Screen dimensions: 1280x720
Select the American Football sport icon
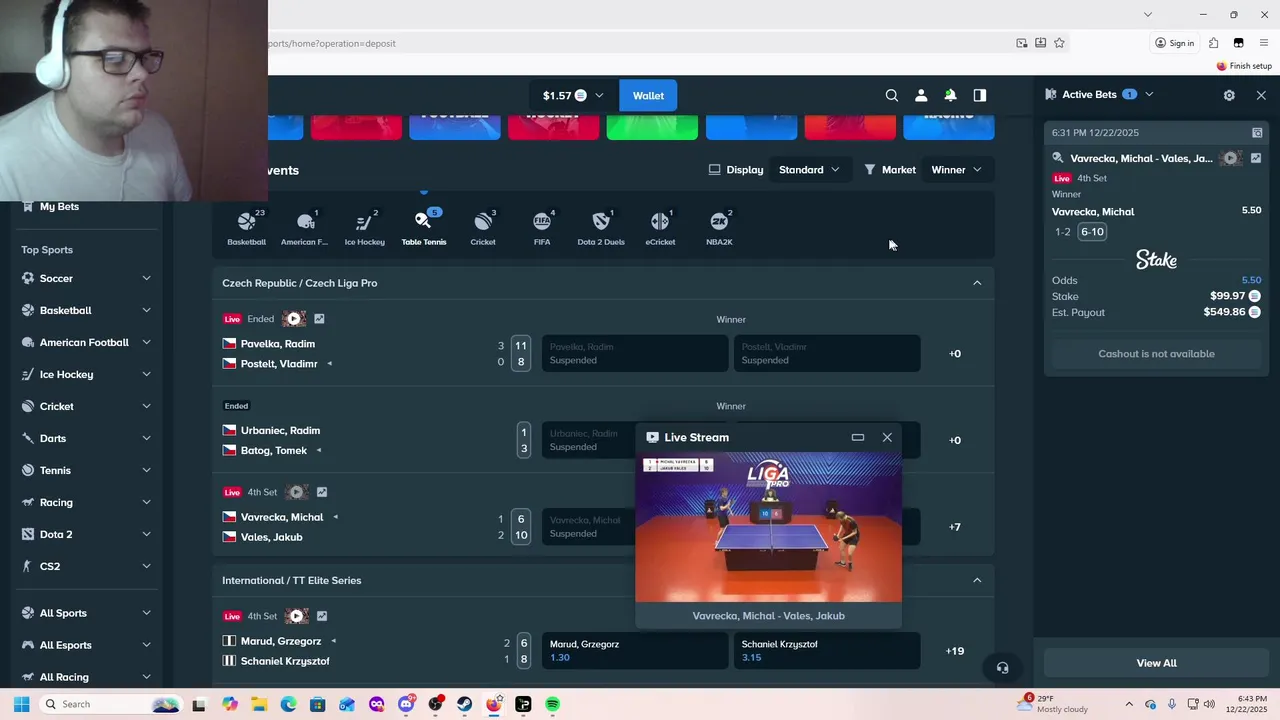point(305,228)
